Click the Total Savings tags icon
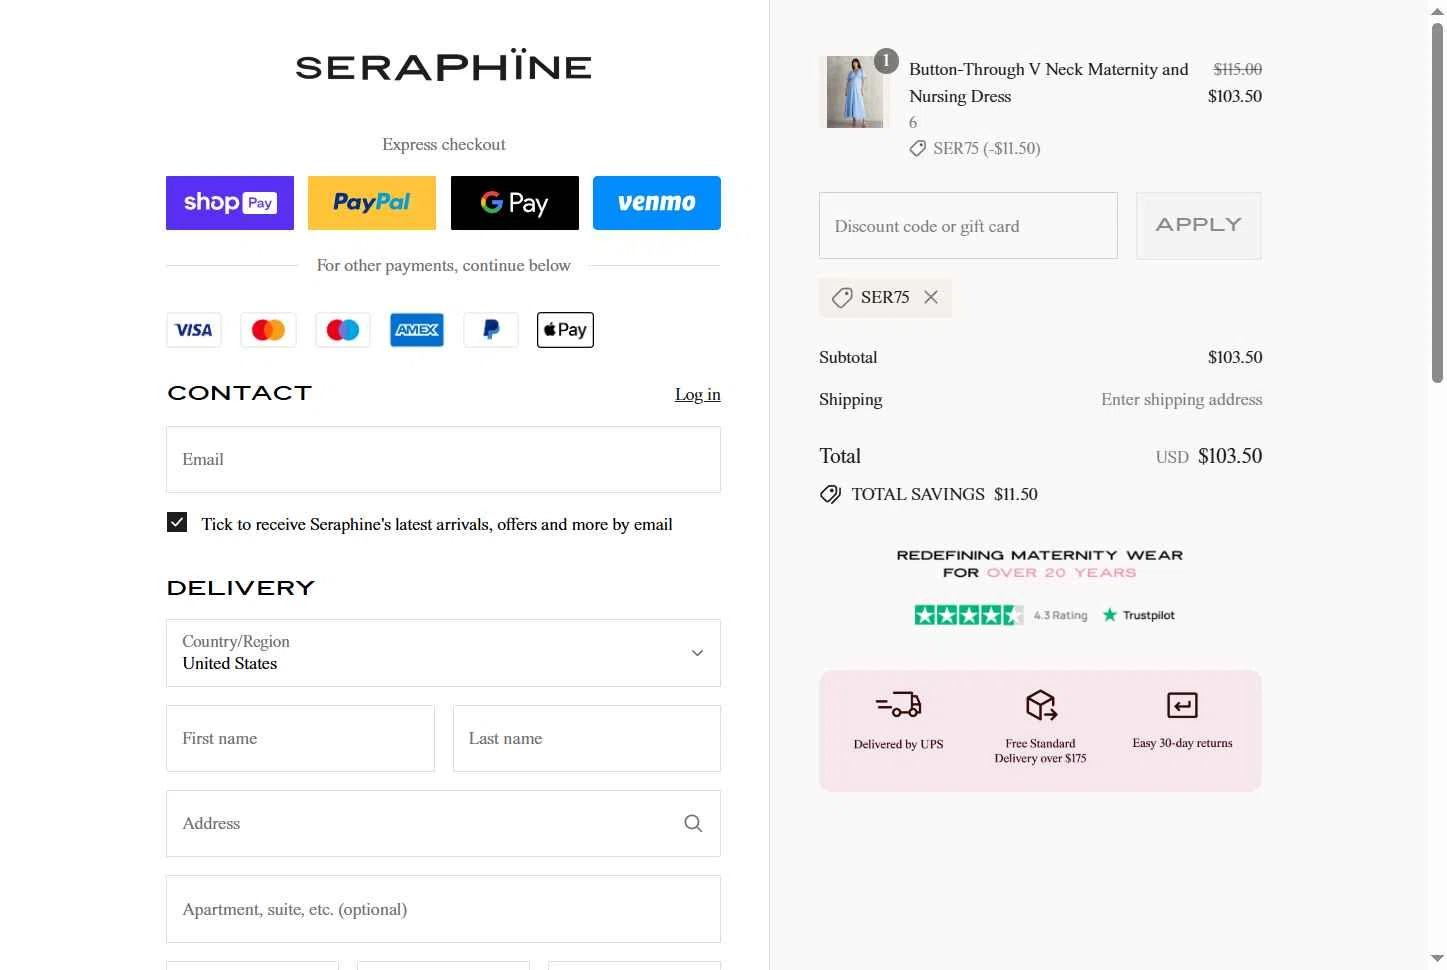Image resolution: width=1447 pixels, height=970 pixels. tap(830, 494)
